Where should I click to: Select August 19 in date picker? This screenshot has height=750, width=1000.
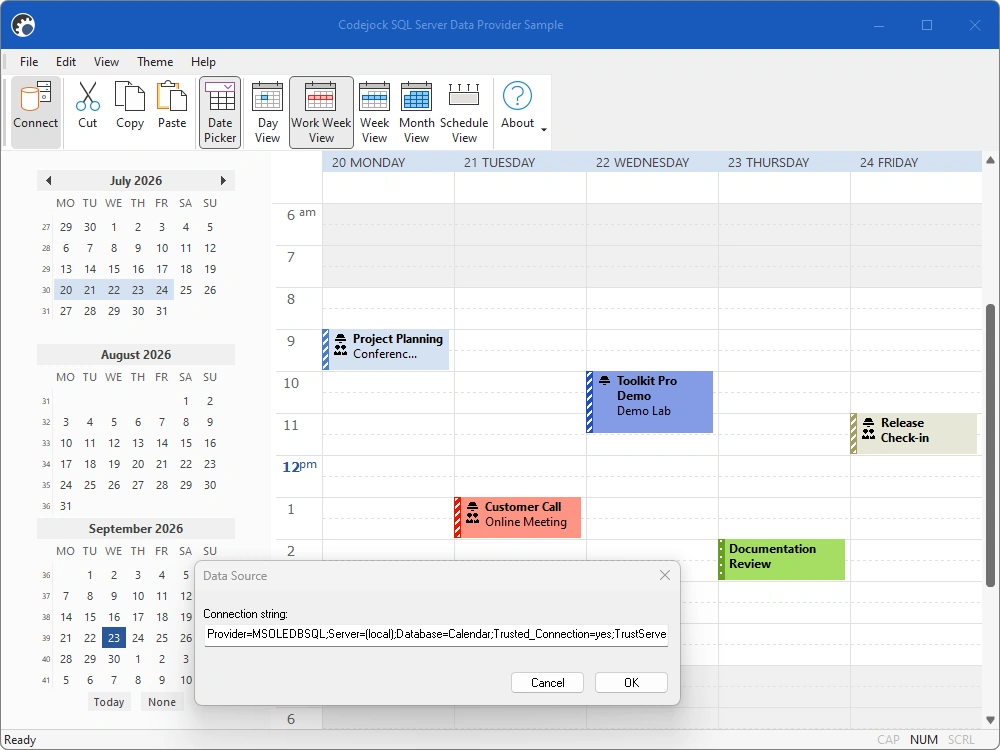pos(114,464)
